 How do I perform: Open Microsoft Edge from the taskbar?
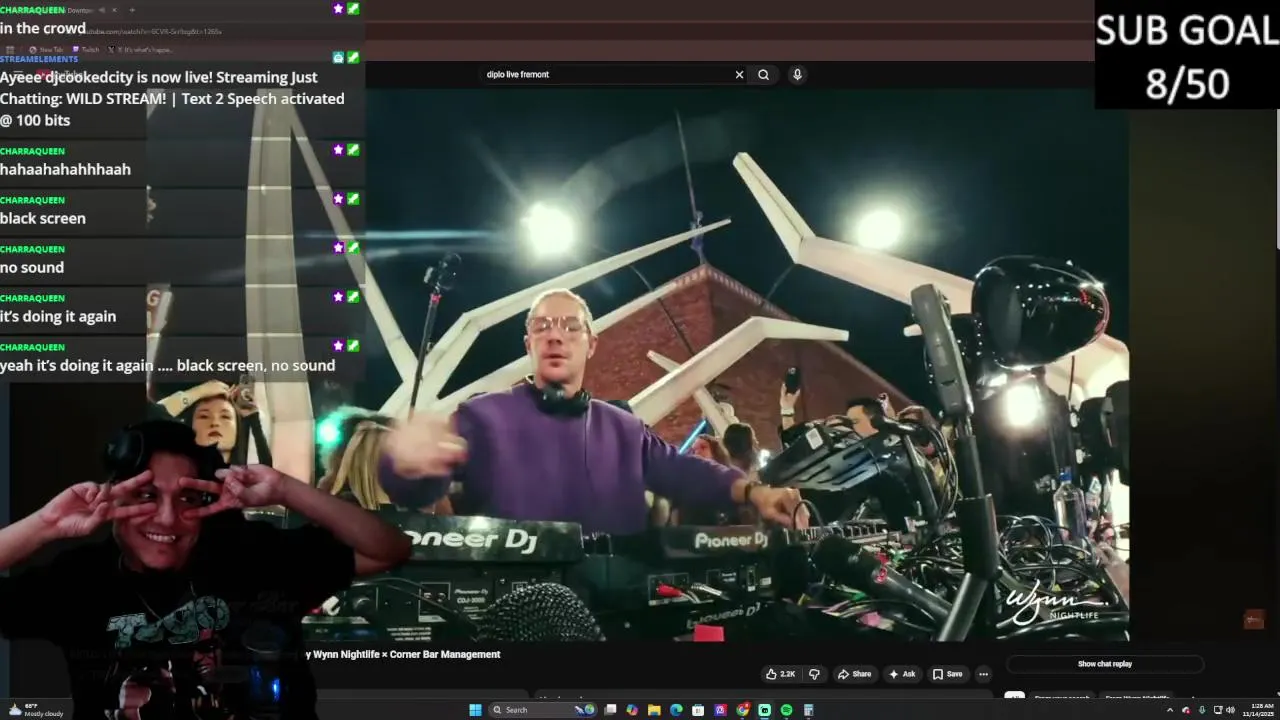tap(676, 710)
